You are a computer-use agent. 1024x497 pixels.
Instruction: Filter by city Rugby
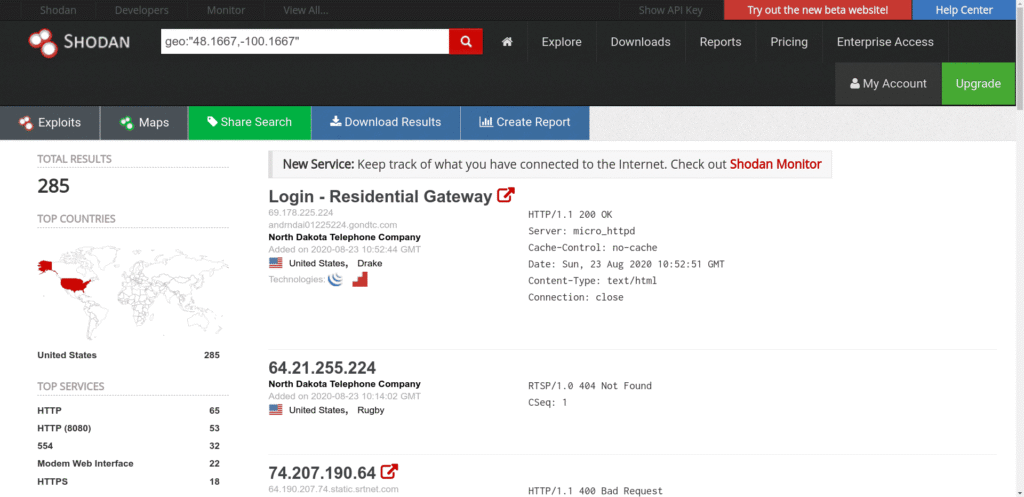(371, 410)
